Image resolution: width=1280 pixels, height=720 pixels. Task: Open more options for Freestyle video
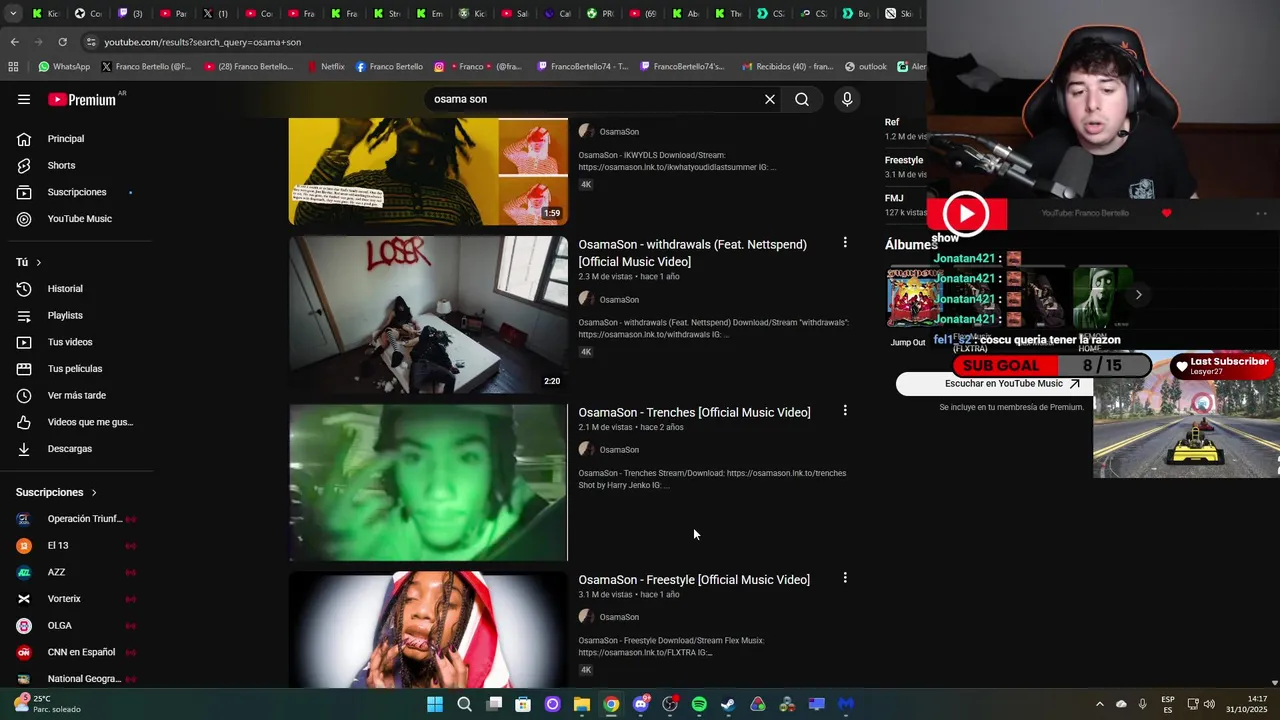845,578
